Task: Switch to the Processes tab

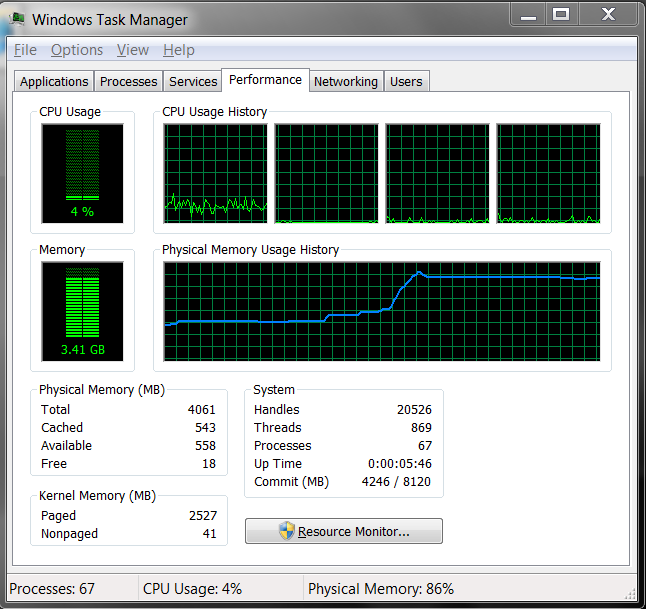Action: (x=129, y=81)
